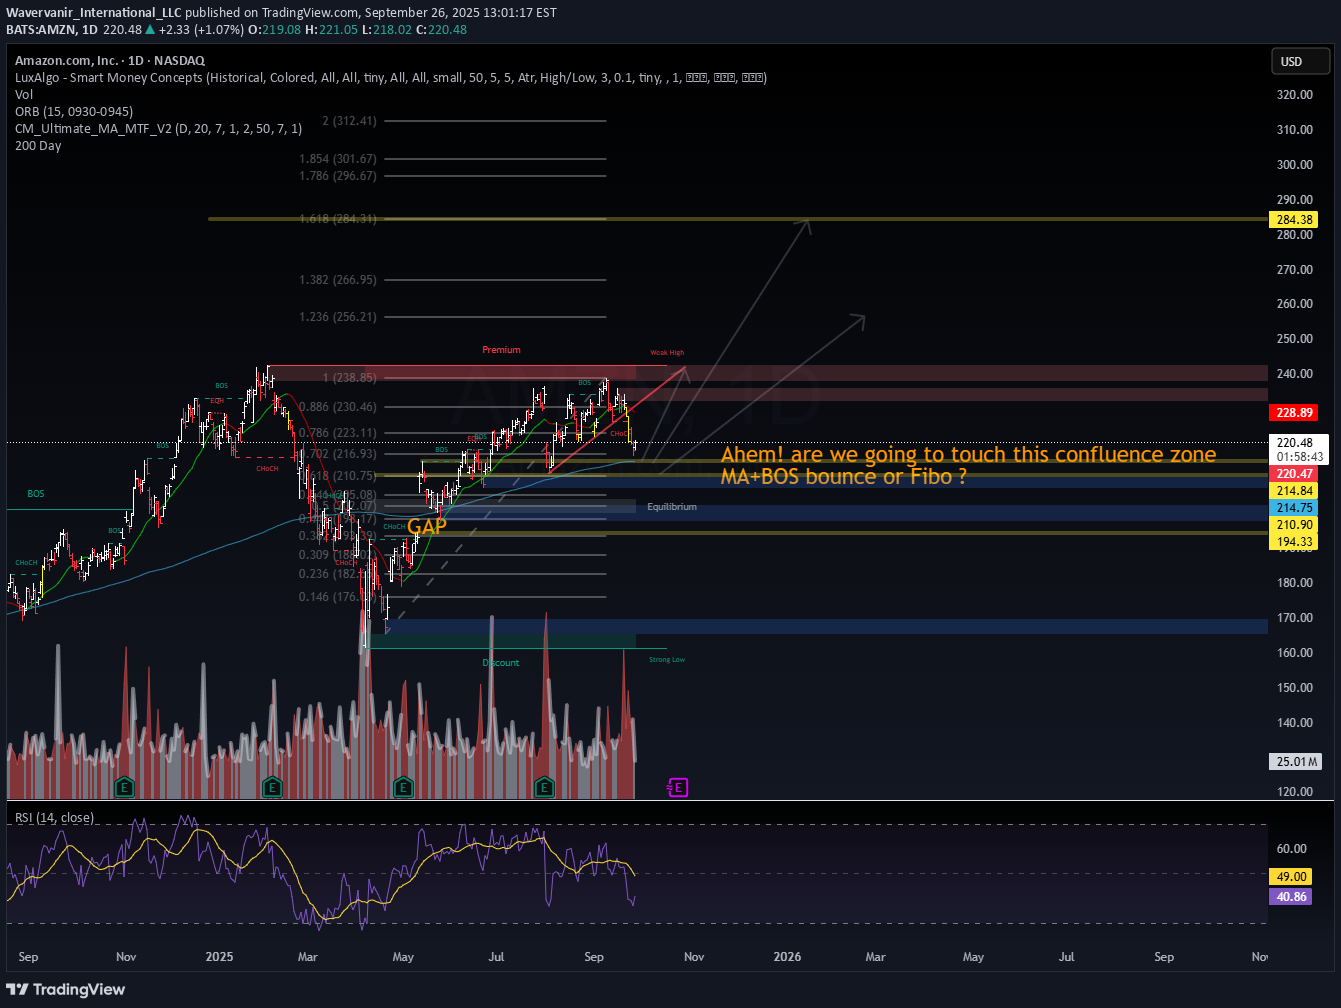Image resolution: width=1341 pixels, height=1008 pixels.
Task: Select the 1.618 (284.31) Fibonacci label
Action: (x=338, y=219)
